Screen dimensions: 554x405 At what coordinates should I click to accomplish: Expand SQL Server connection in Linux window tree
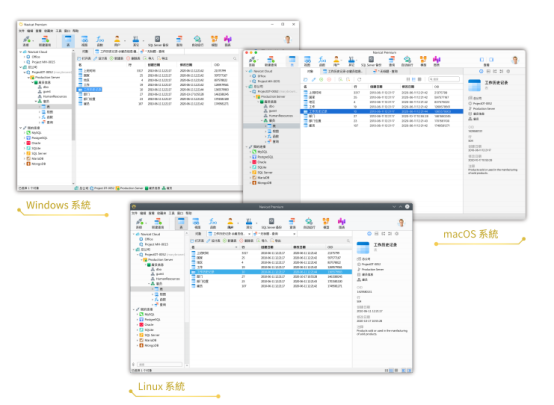click(x=137, y=335)
